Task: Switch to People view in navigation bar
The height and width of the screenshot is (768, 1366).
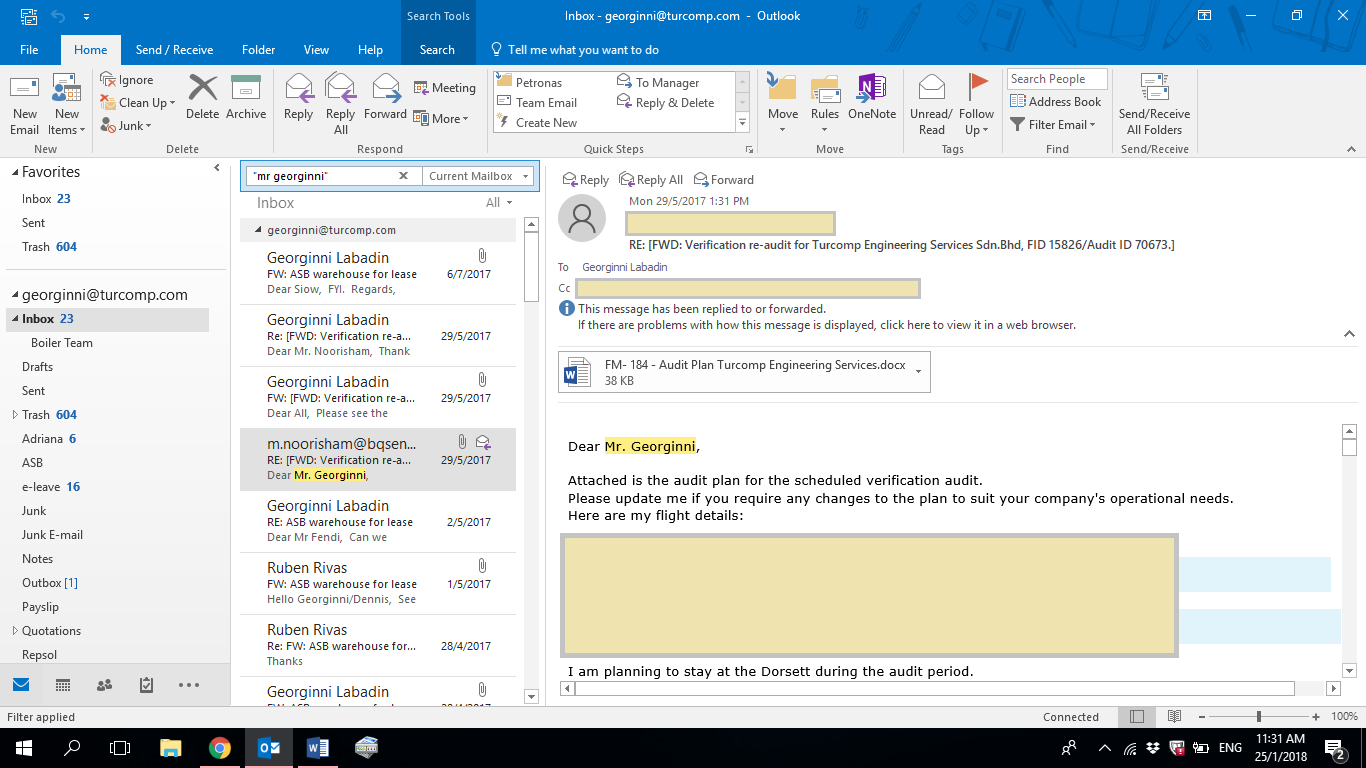Action: (104, 685)
